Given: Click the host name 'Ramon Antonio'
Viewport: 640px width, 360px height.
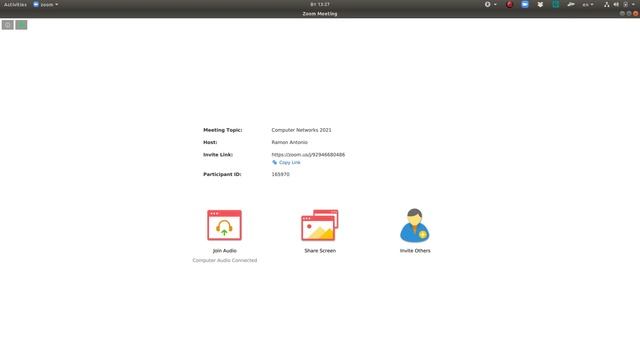Looking at the screenshot, I should pyautogui.click(x=289, y=142).
